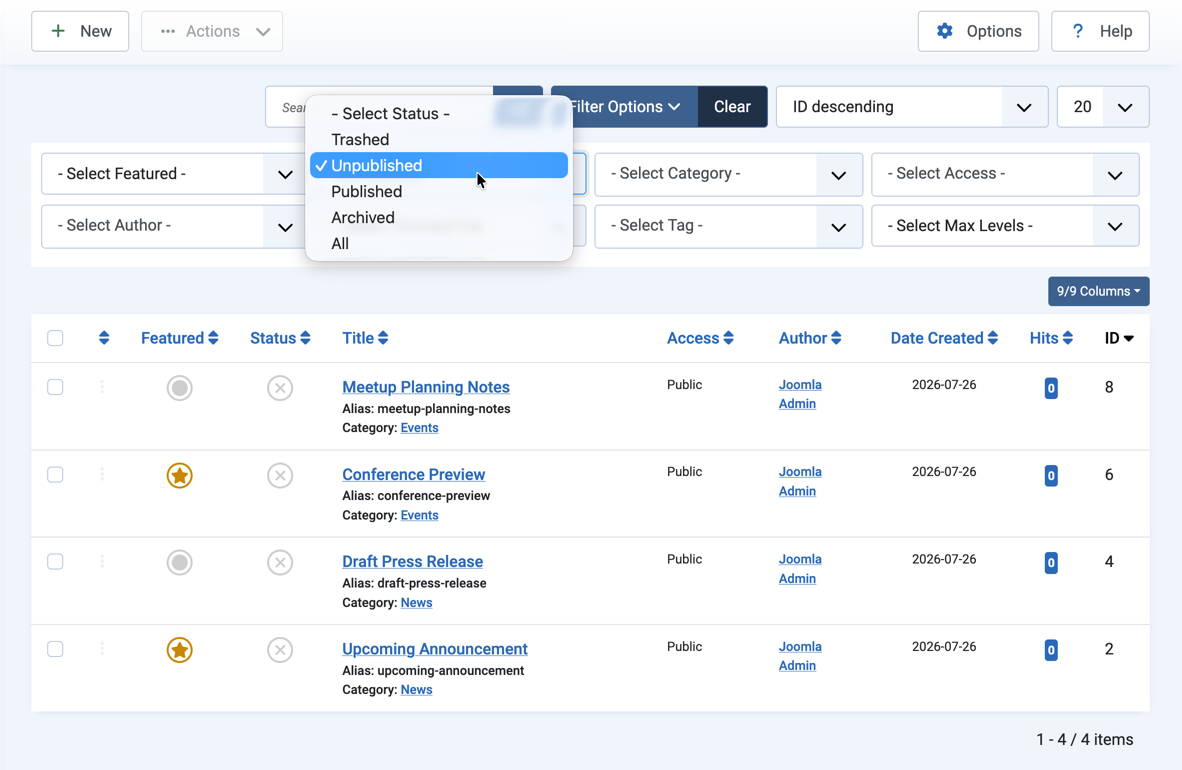Open Upcoming Announcement article link
This screenshot has height=770, width=1182.
coord(435,649)
